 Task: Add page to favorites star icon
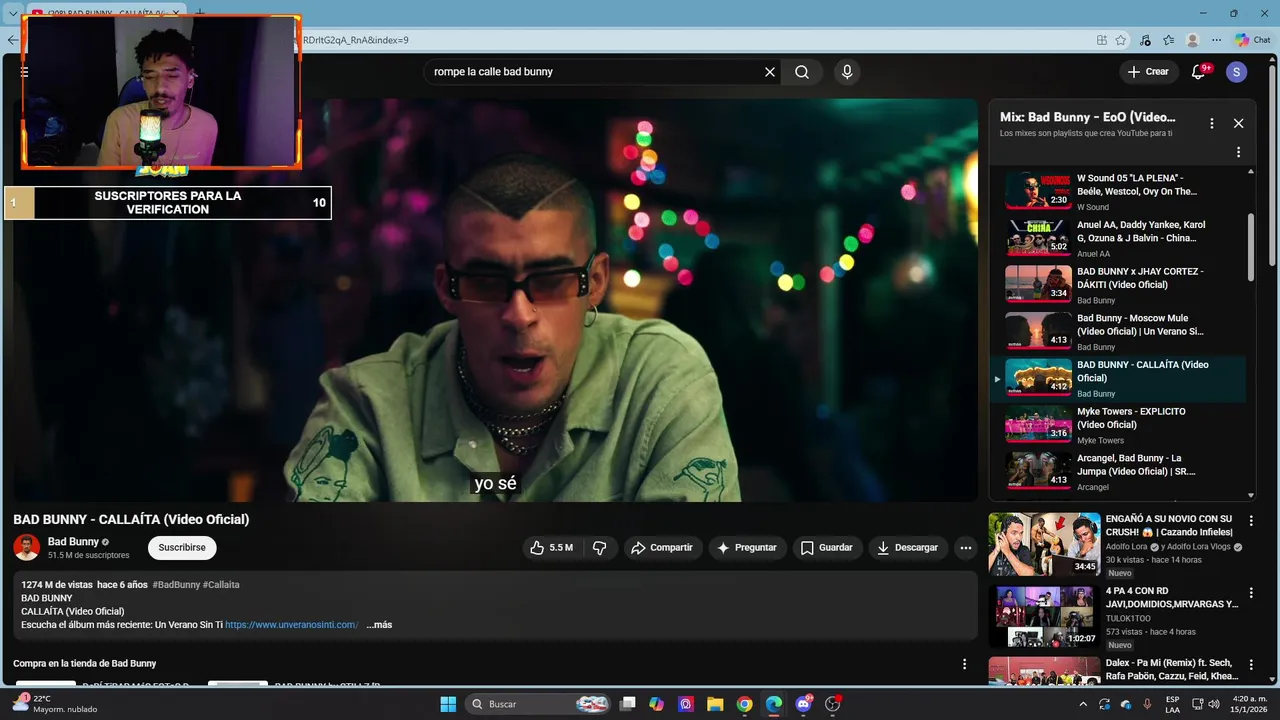point(1121,40)
